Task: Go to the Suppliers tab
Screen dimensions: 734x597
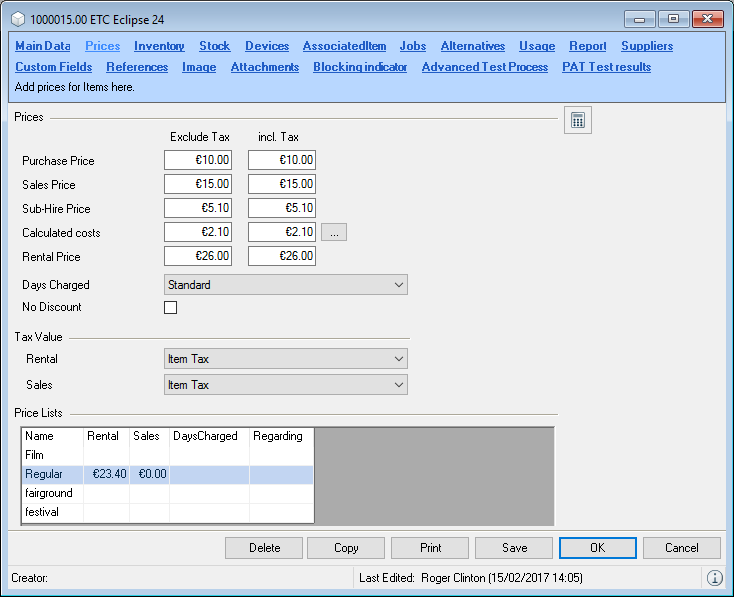Action: coord(646,46)
